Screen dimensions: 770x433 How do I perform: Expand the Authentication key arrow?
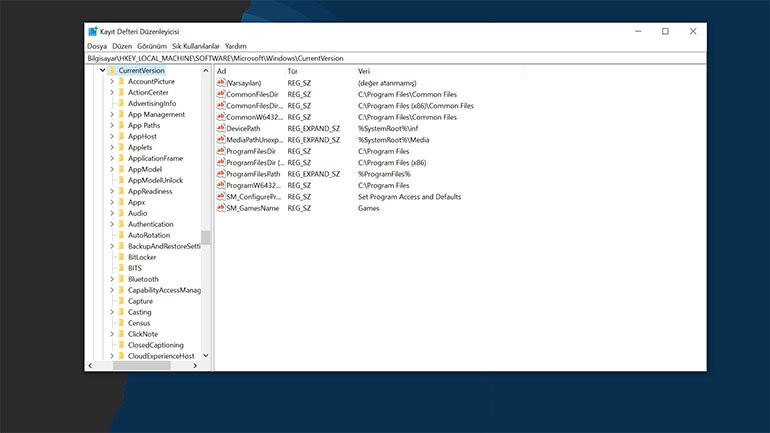[111, 225]
